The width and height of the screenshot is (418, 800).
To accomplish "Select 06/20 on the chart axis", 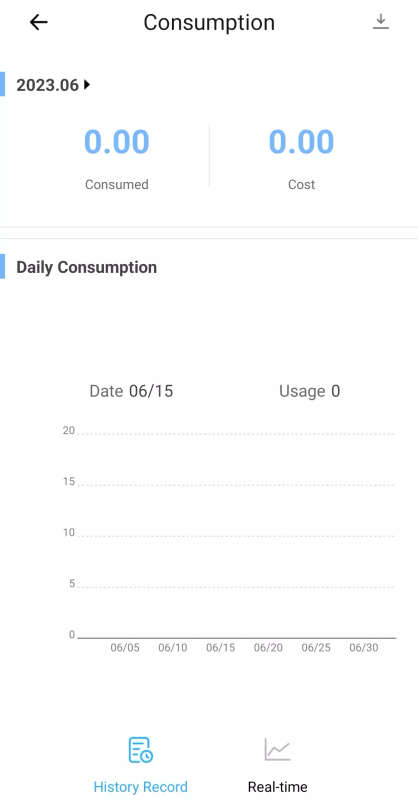I will pyautogui.click(x=268, y=647).
